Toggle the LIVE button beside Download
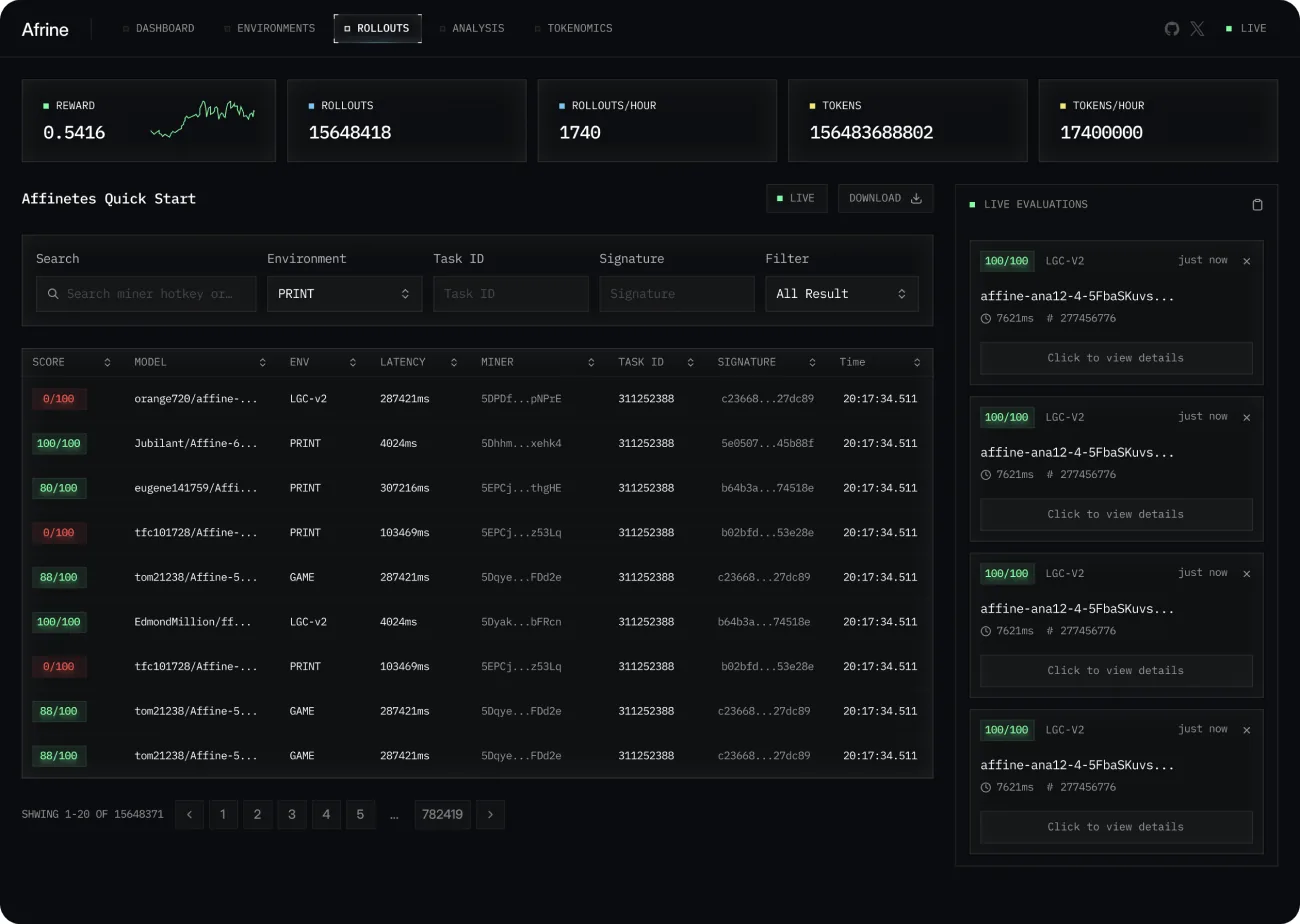Image resolution: width=1300 pixels, height=924 pixels. click(796, 198)
